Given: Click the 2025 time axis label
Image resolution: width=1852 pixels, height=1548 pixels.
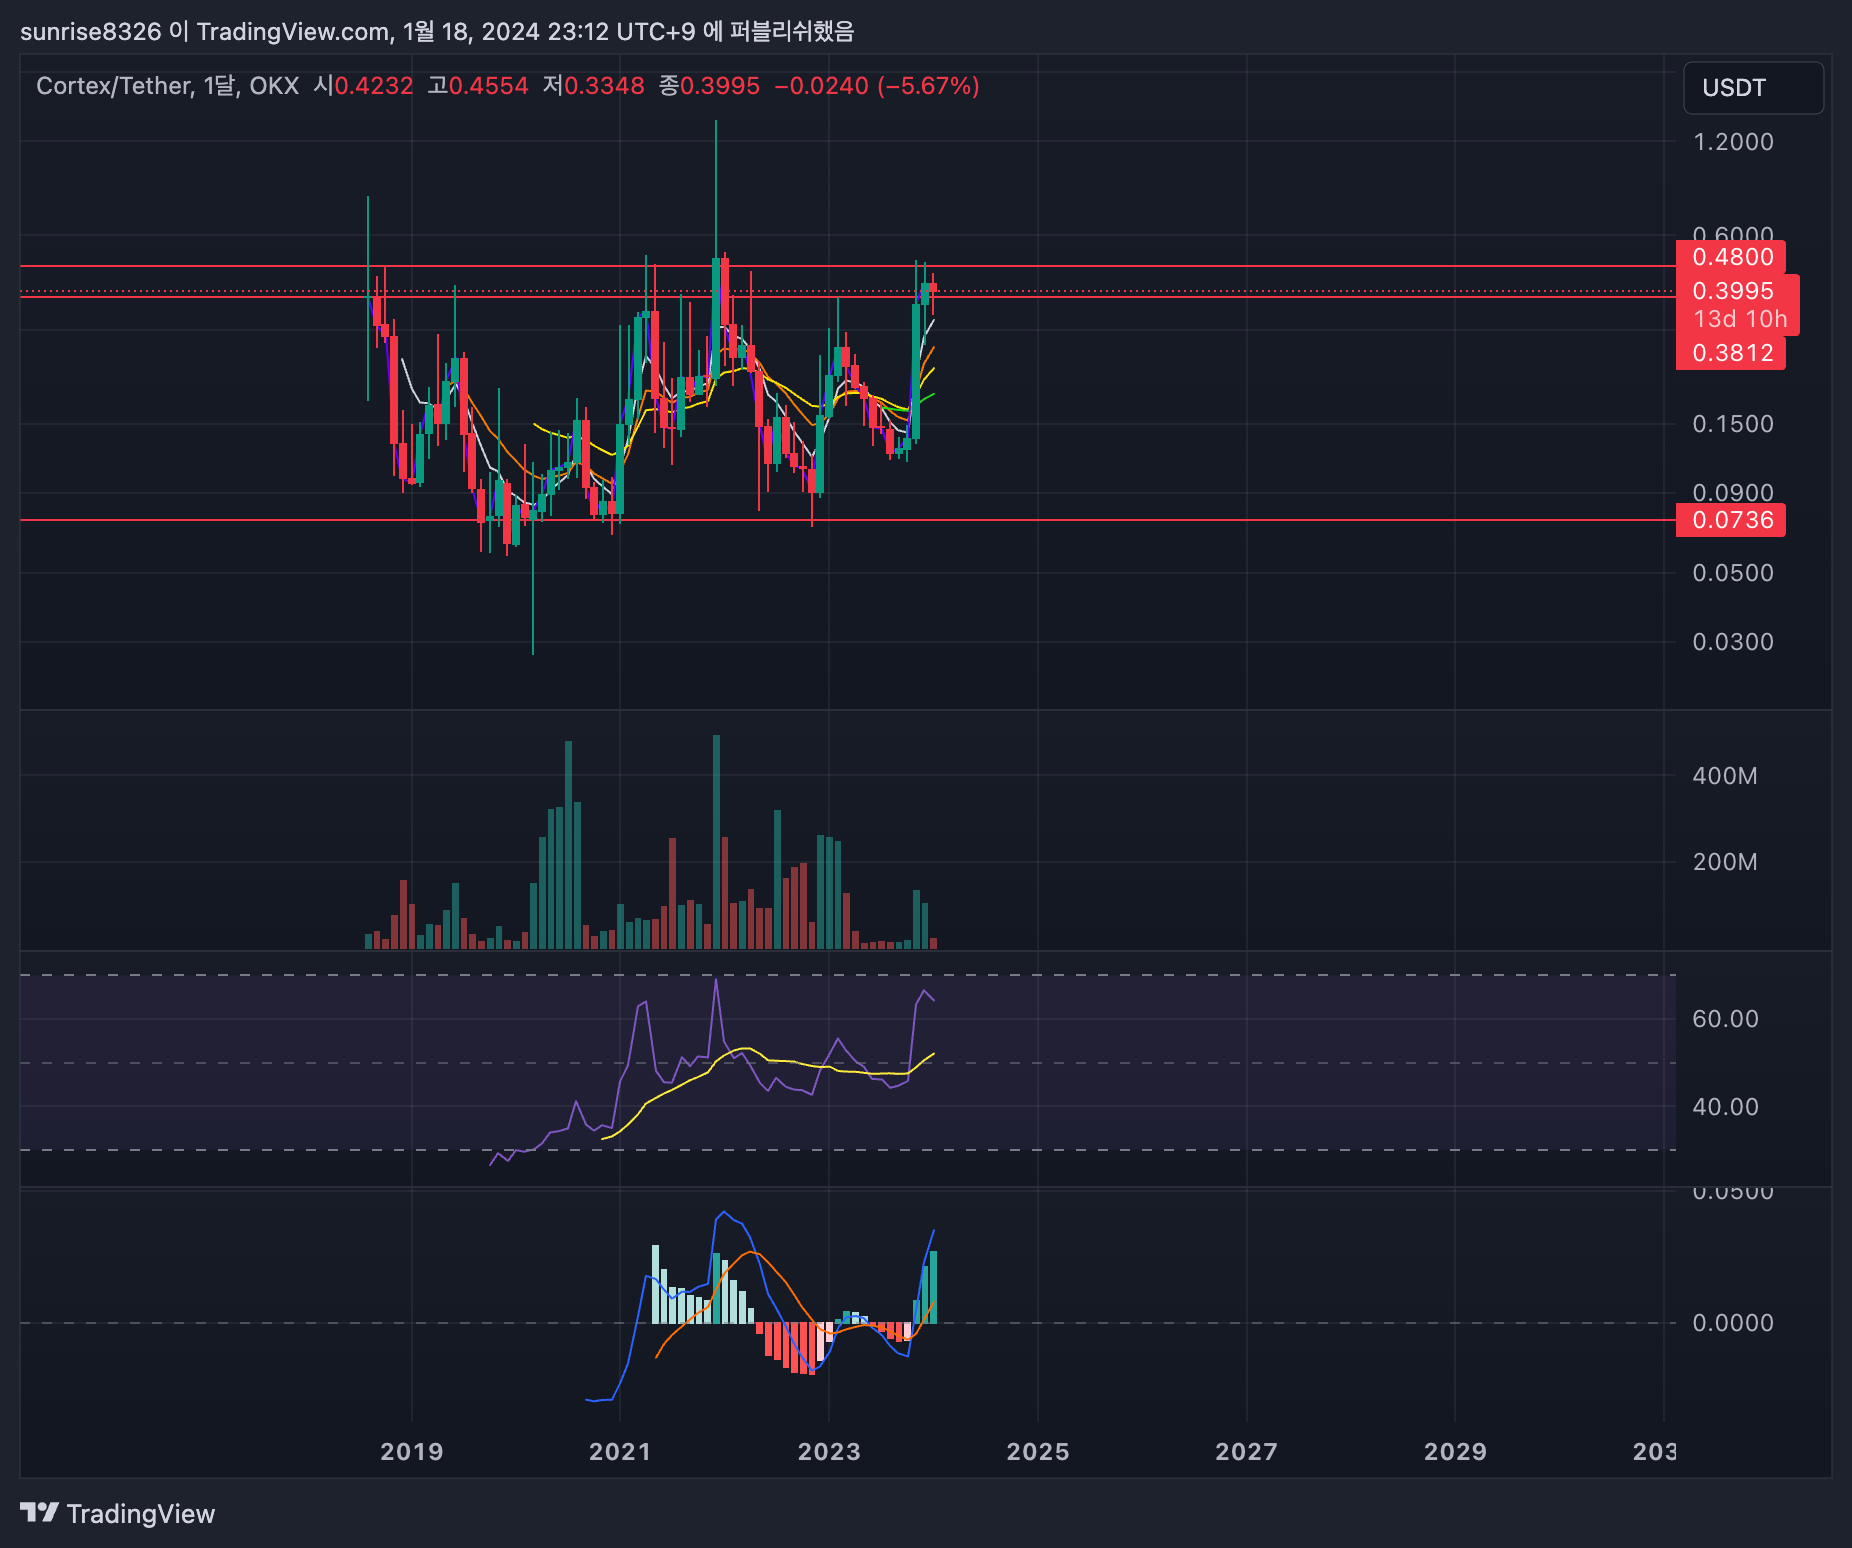Looking at the screenshot, I should (1038, 1452).
